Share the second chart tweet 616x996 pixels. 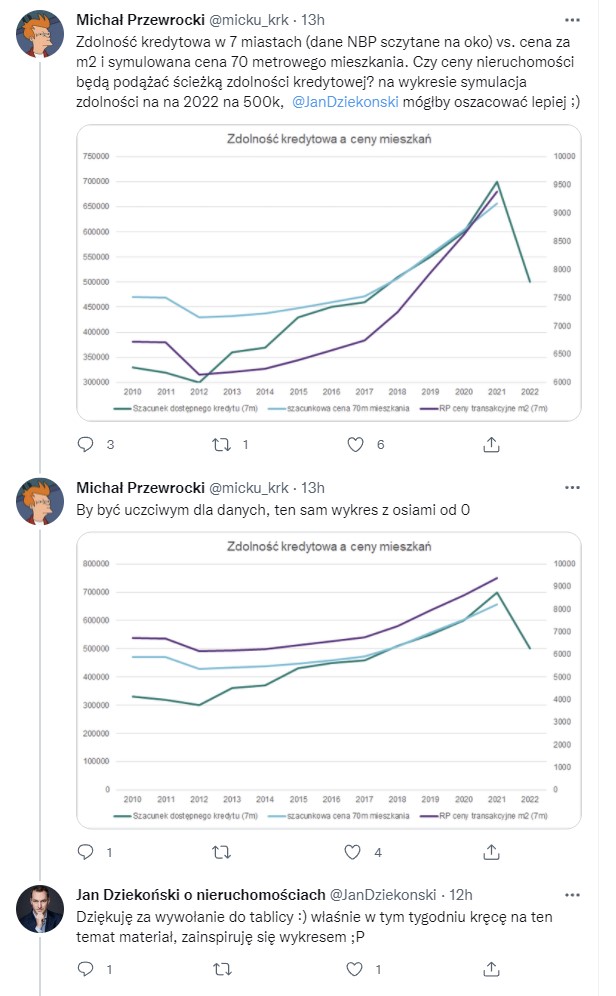pyautogui.click(x=493, y=853)
